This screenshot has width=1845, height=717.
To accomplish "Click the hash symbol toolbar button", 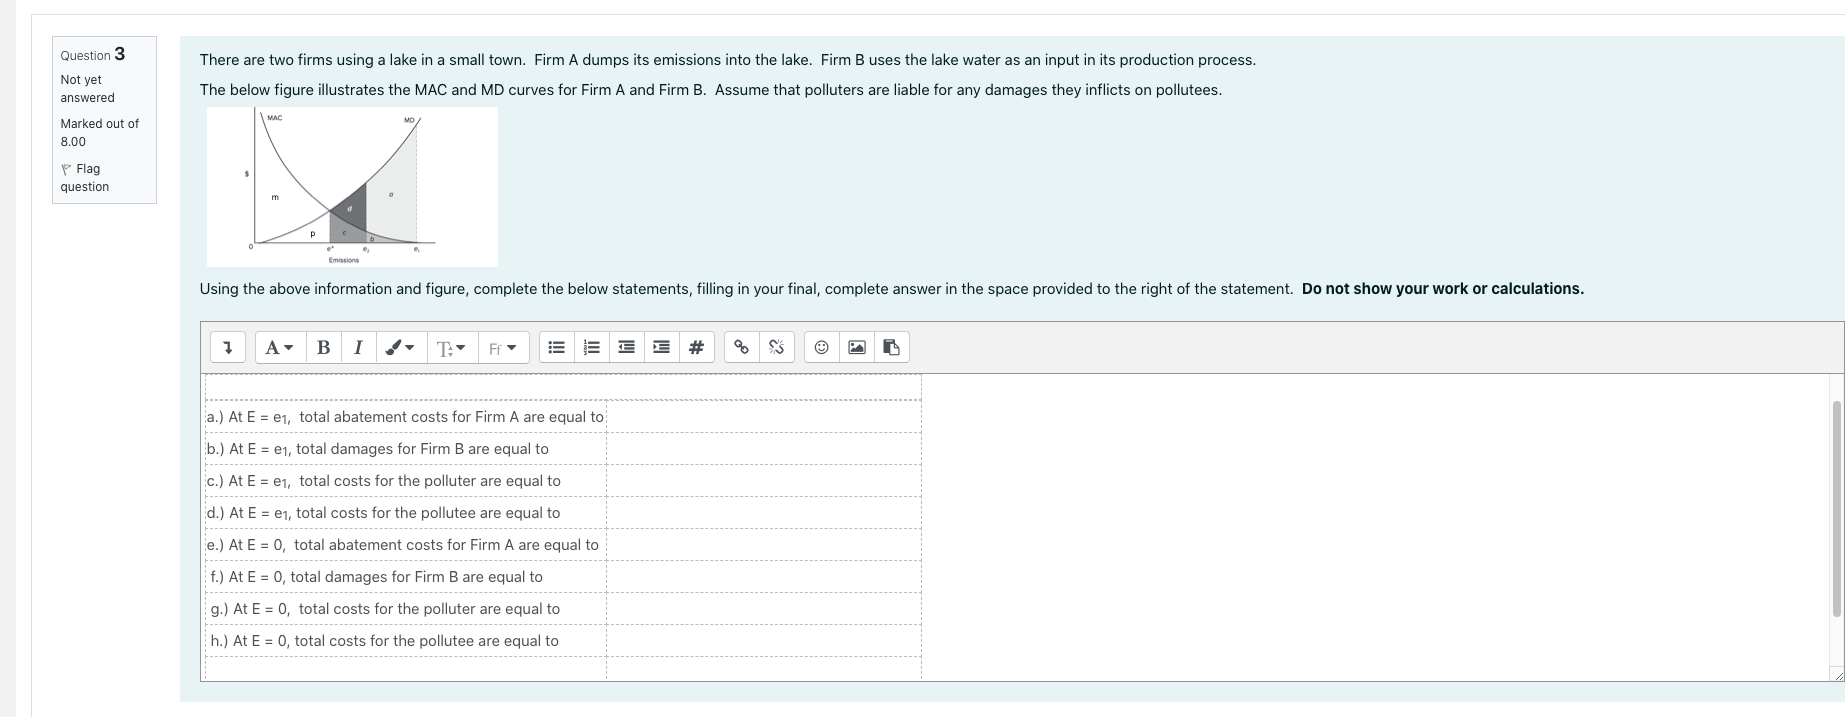I will [696, 347].
